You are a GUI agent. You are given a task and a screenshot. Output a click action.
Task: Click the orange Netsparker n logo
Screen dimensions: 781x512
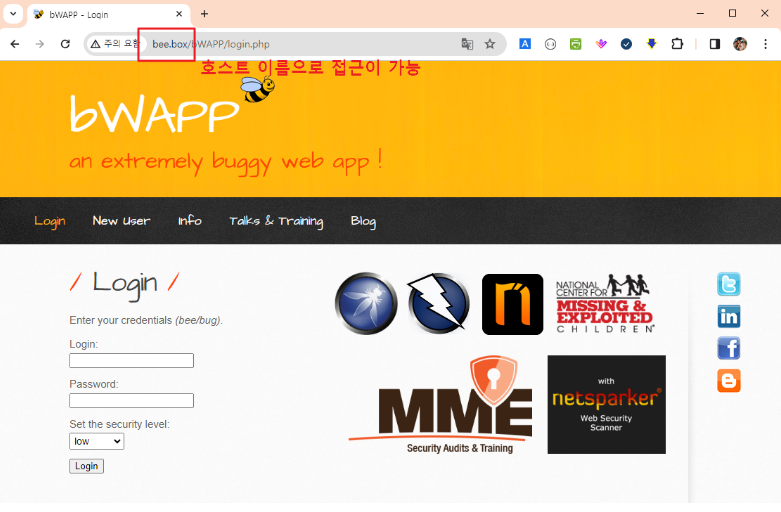[513, 304]
